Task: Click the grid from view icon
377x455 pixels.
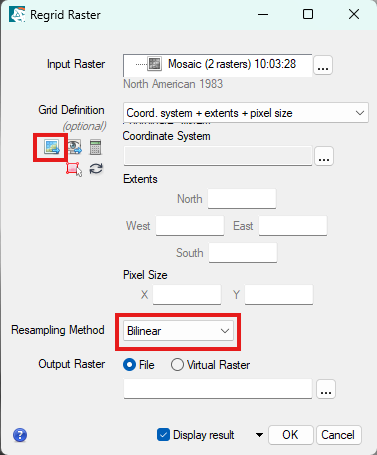Action: (x=75, y=147)
